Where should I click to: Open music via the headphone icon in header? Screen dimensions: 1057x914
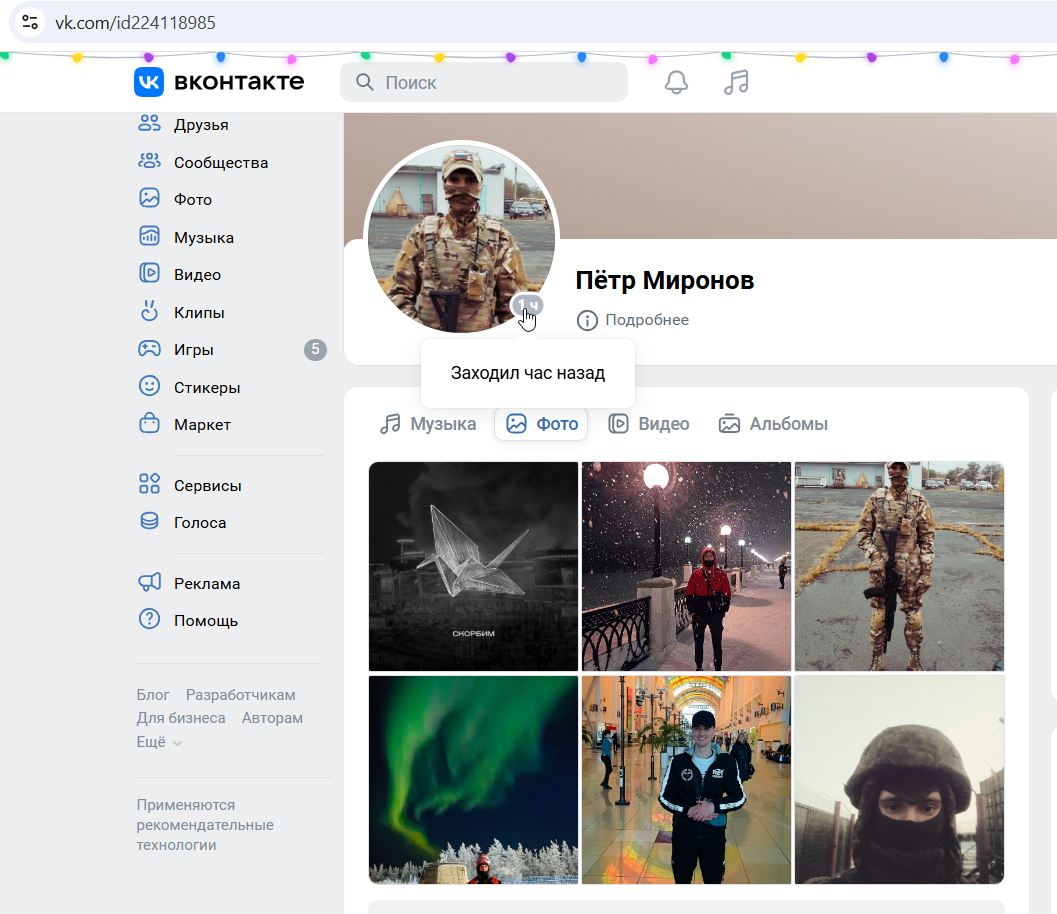(x=735, y=82)
